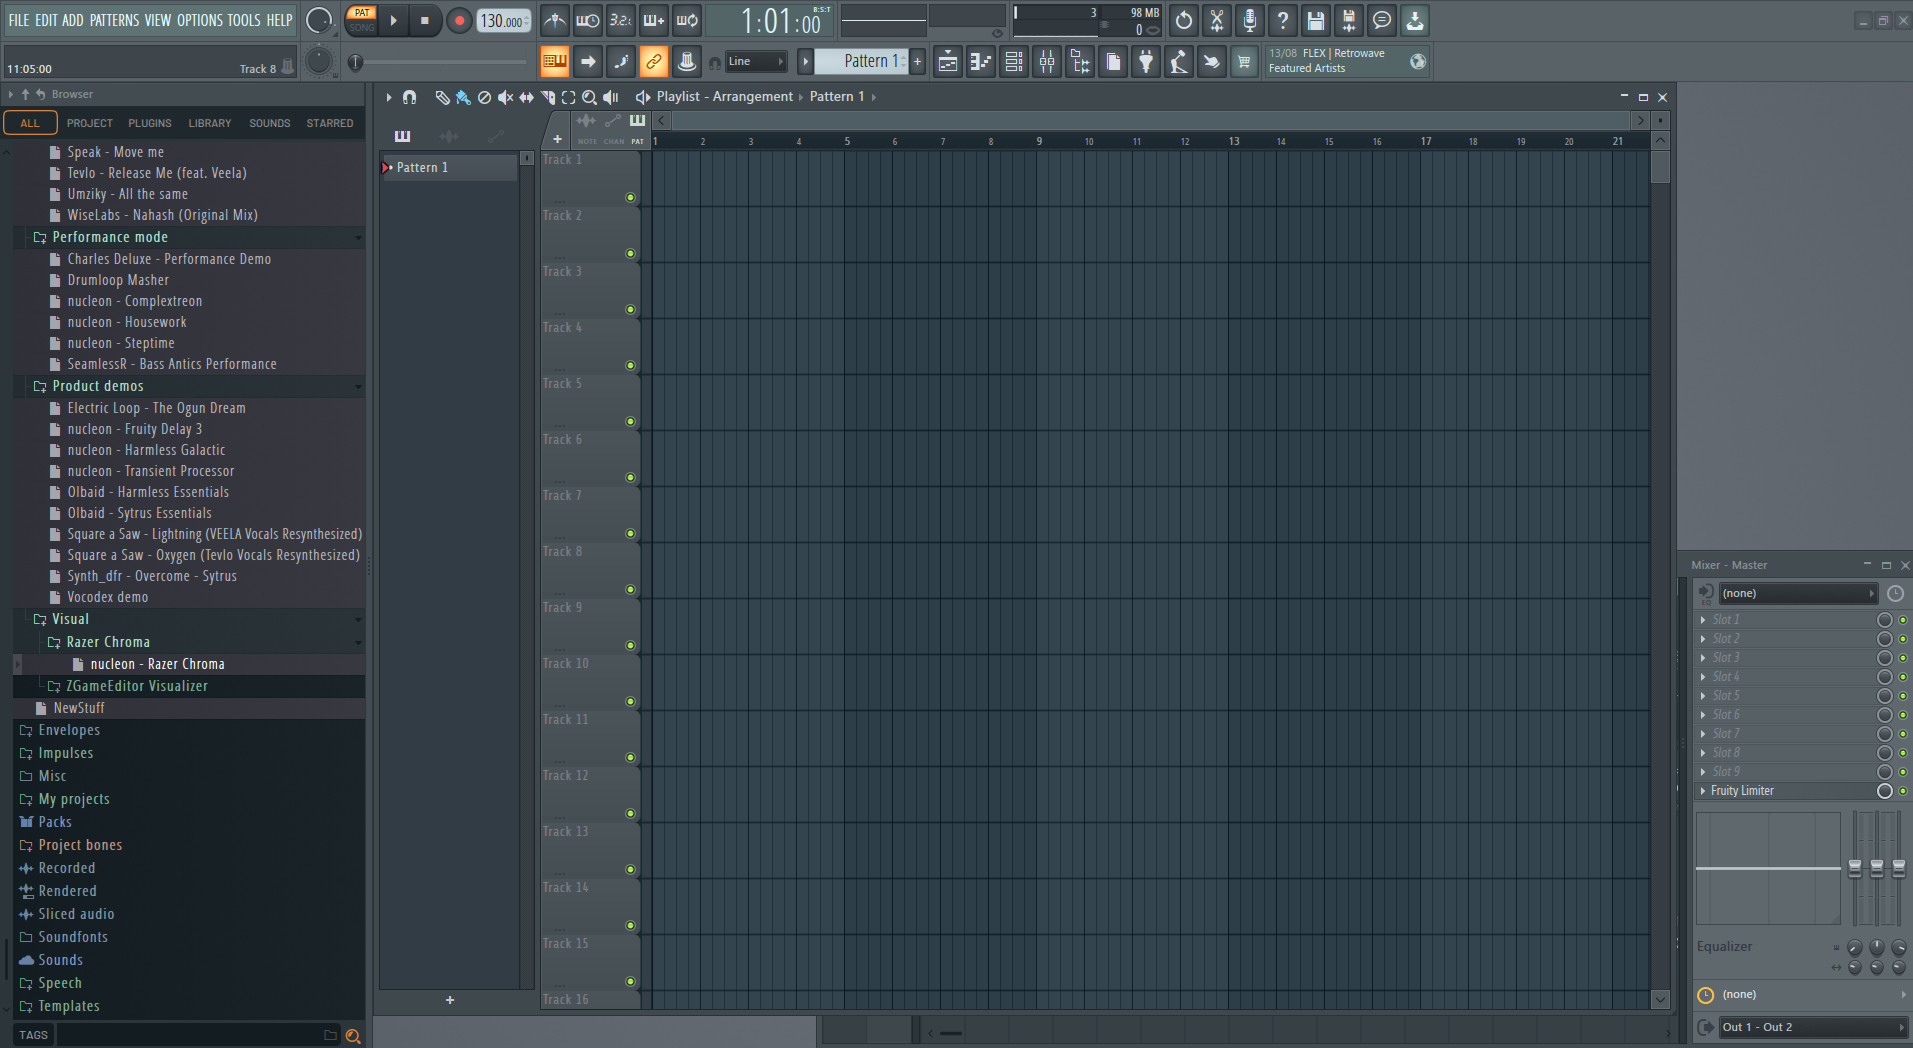Click the Stop transport button

click(x=424, y=20)
